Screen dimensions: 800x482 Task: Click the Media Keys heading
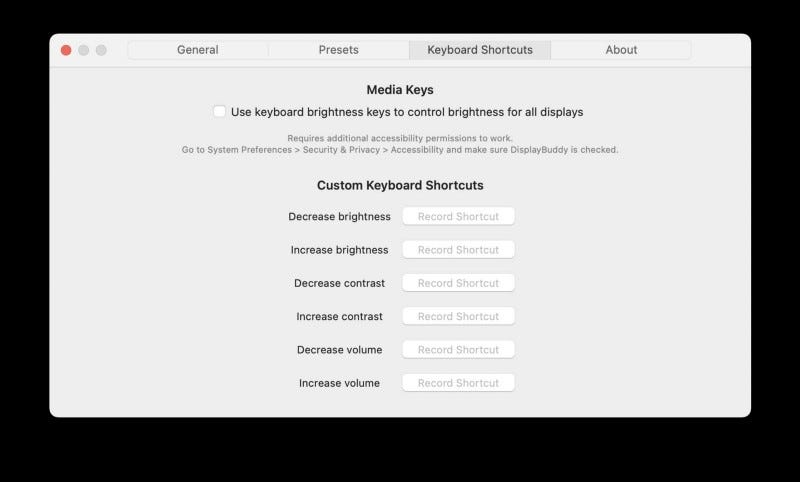pyautogui.click(x=400, y=90)
